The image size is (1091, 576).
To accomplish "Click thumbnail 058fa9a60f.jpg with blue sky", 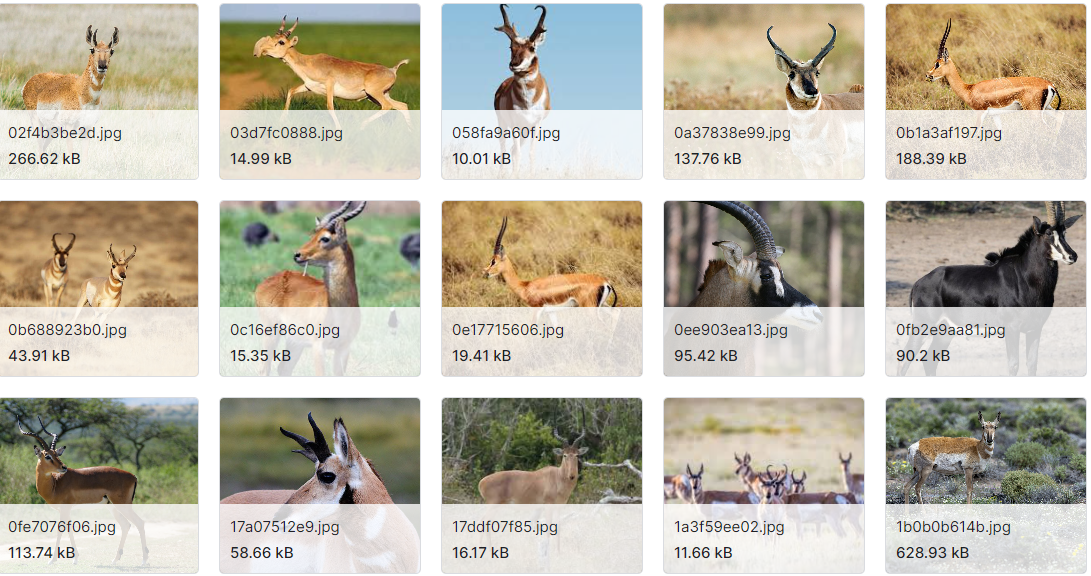I will pos(542,91).
